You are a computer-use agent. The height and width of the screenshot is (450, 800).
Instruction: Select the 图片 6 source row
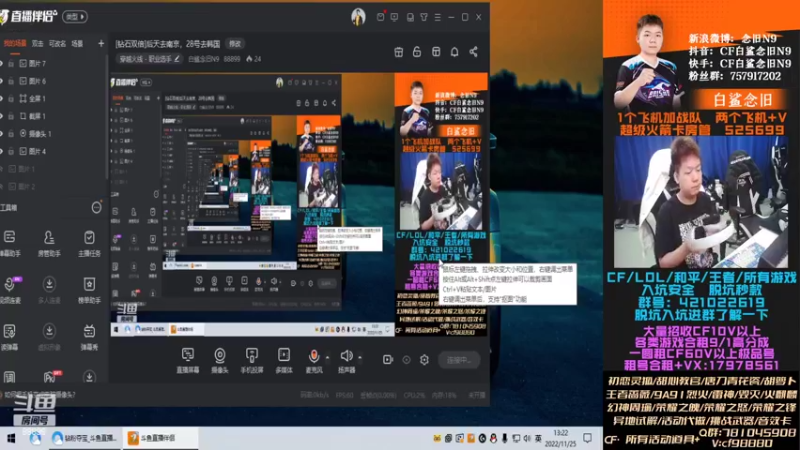pos(53,81)
